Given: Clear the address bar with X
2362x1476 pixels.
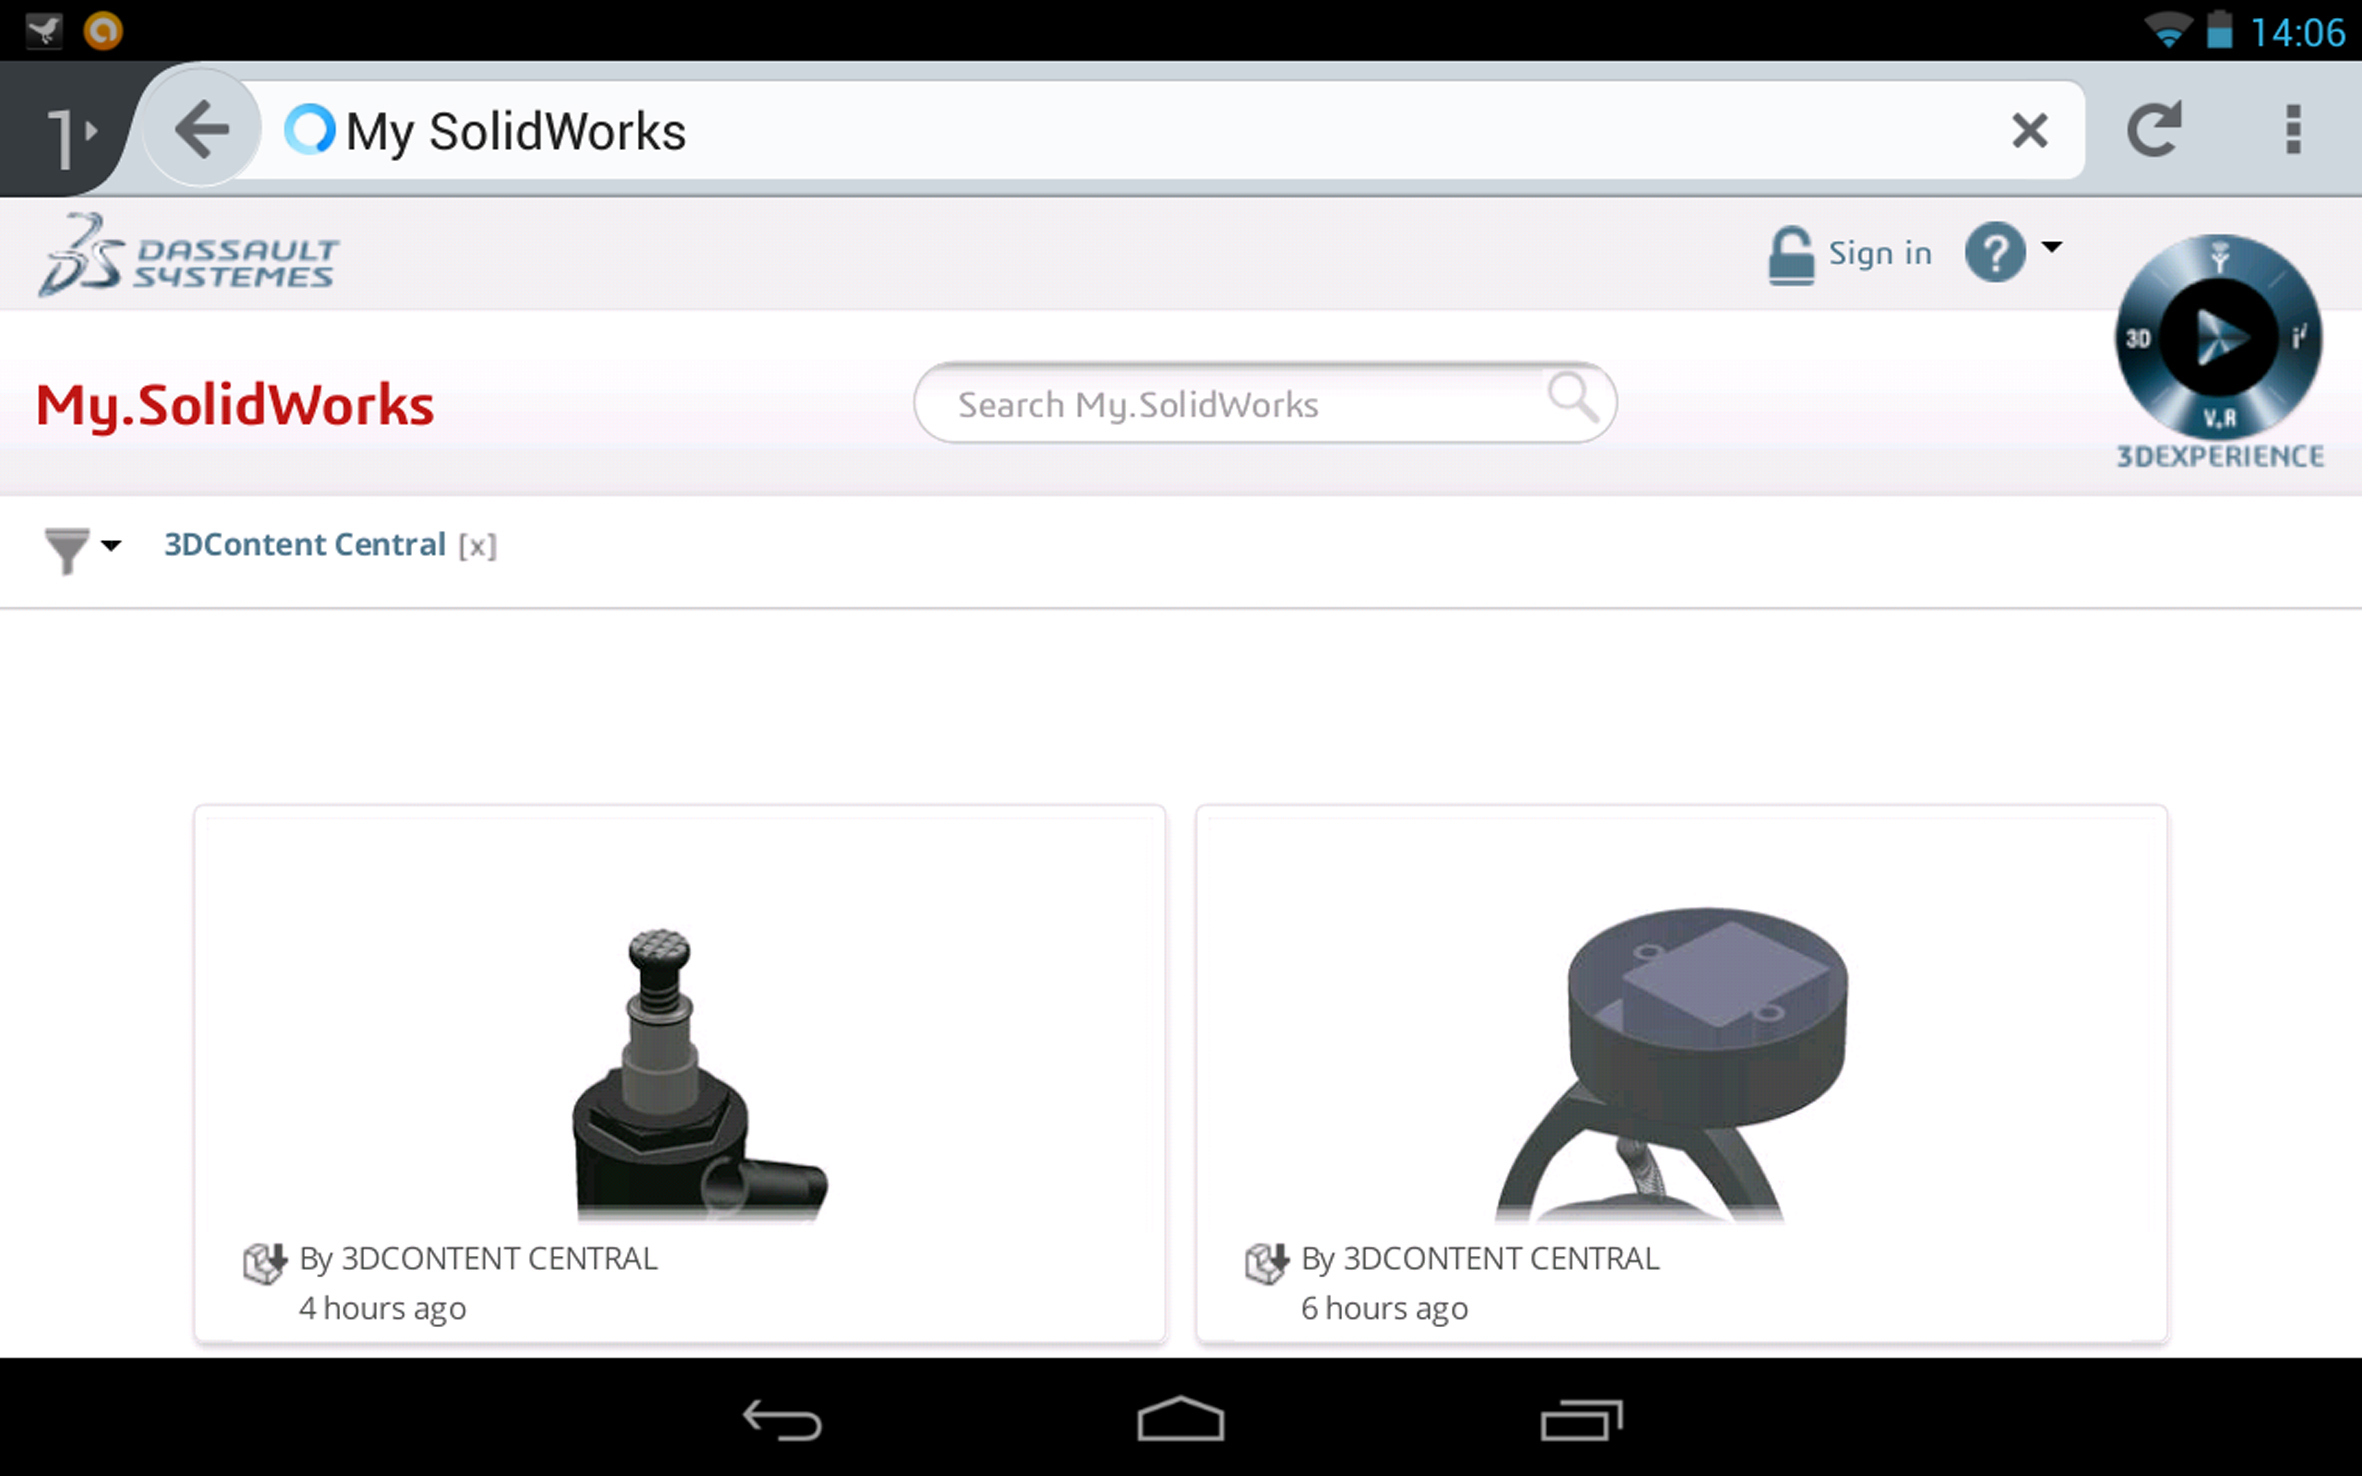Looking at the screenshot, I should point(2029,130).
